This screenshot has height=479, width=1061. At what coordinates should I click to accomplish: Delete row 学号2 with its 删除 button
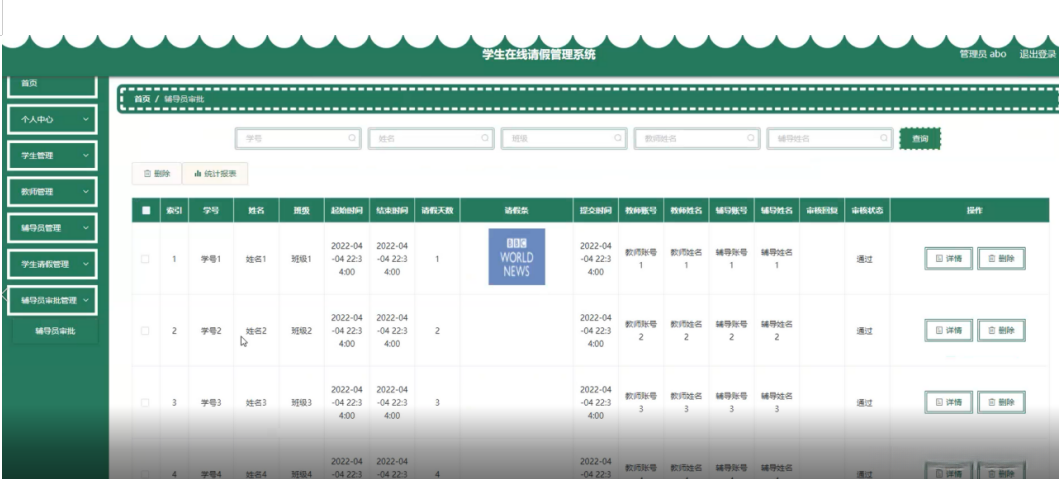tap(1001, 330)
